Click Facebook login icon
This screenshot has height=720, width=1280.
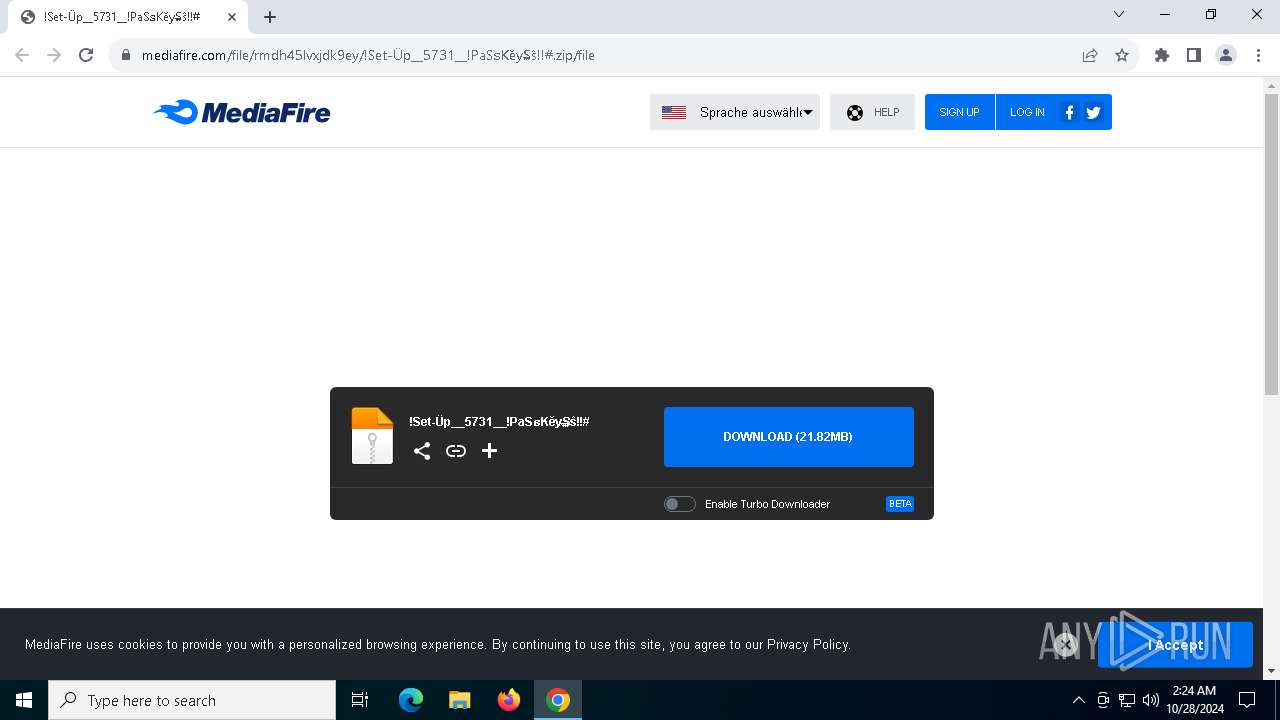click(x=1069, y=112)
